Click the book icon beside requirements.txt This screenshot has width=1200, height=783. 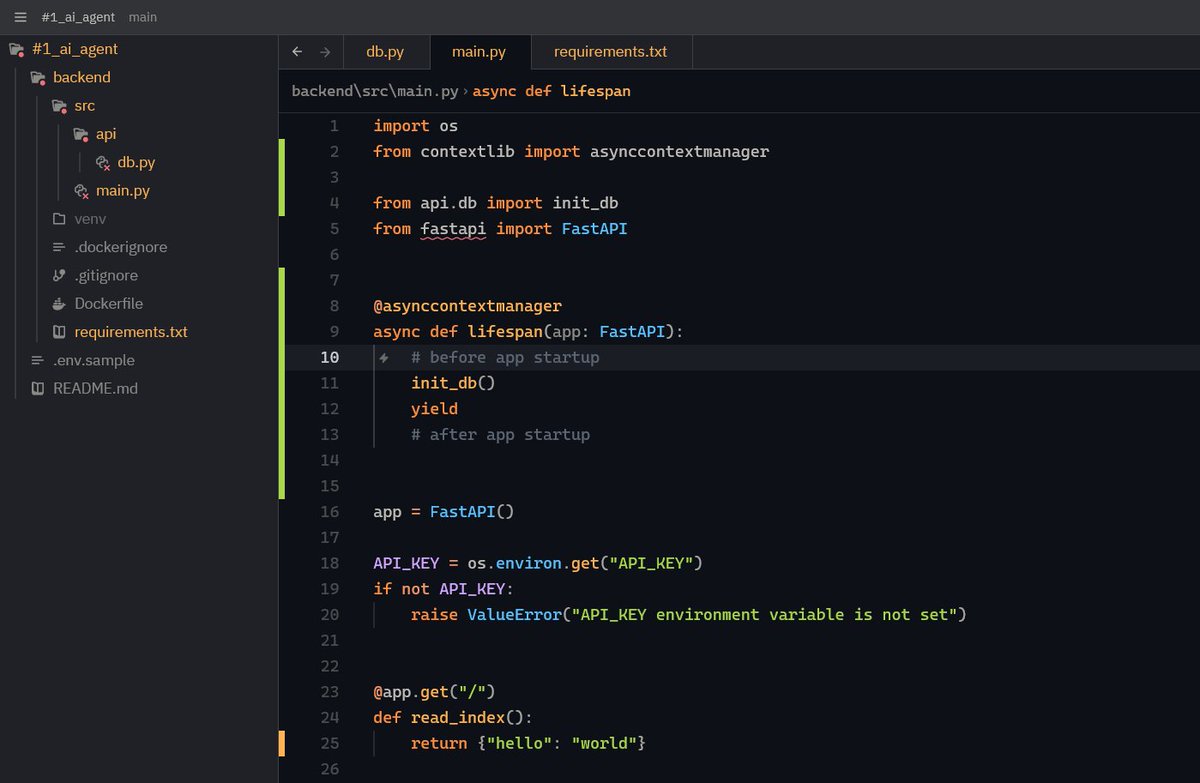click(x=59, y=331)
